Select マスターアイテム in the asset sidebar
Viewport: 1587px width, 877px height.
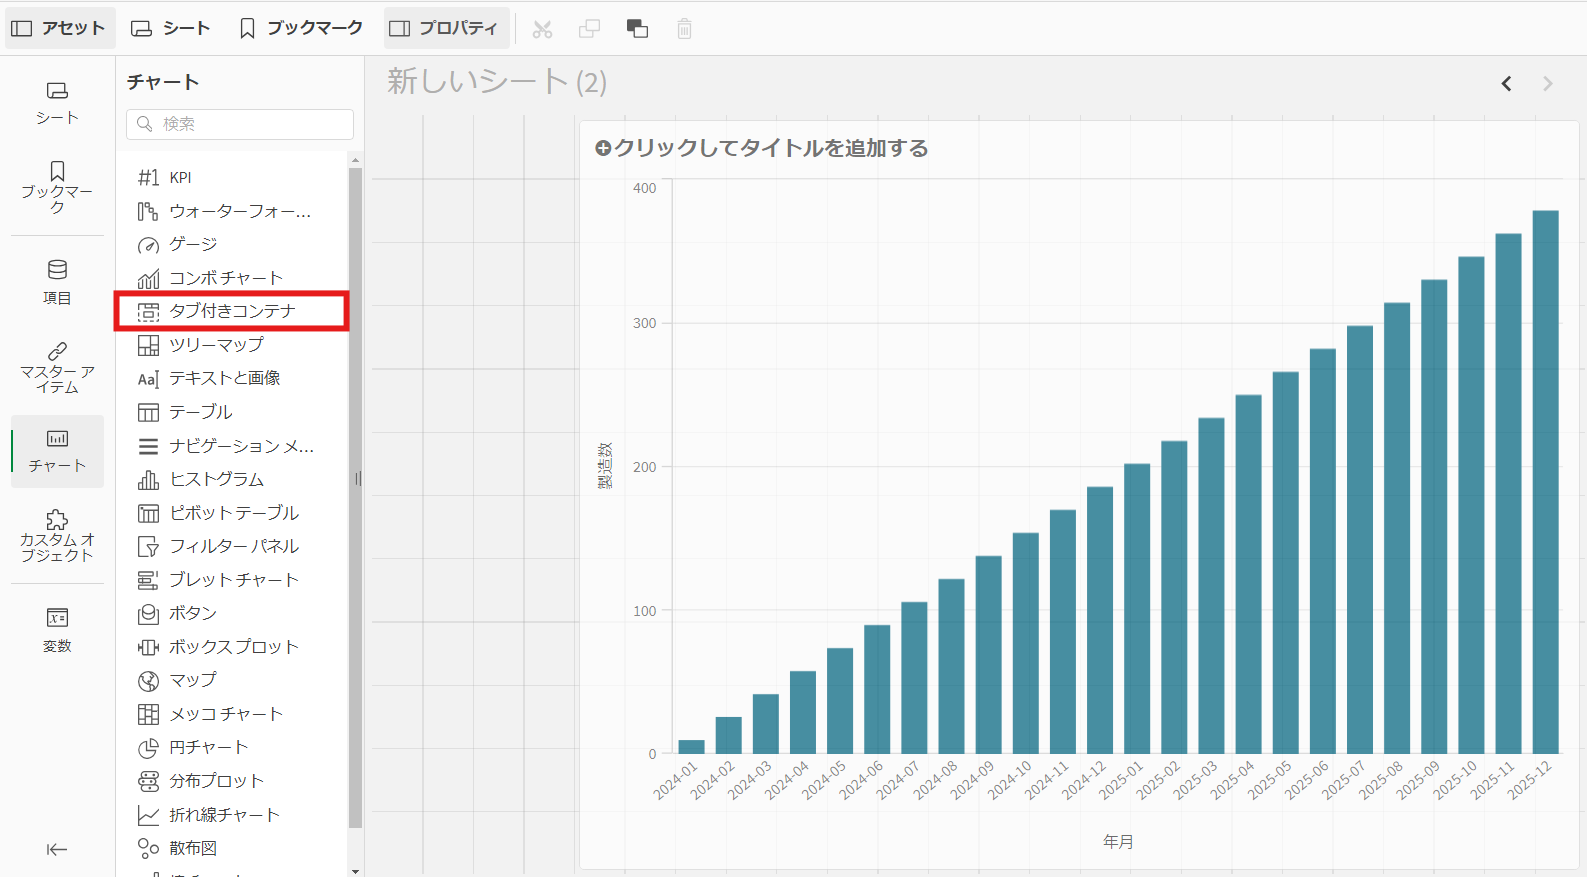coord(57,367)
